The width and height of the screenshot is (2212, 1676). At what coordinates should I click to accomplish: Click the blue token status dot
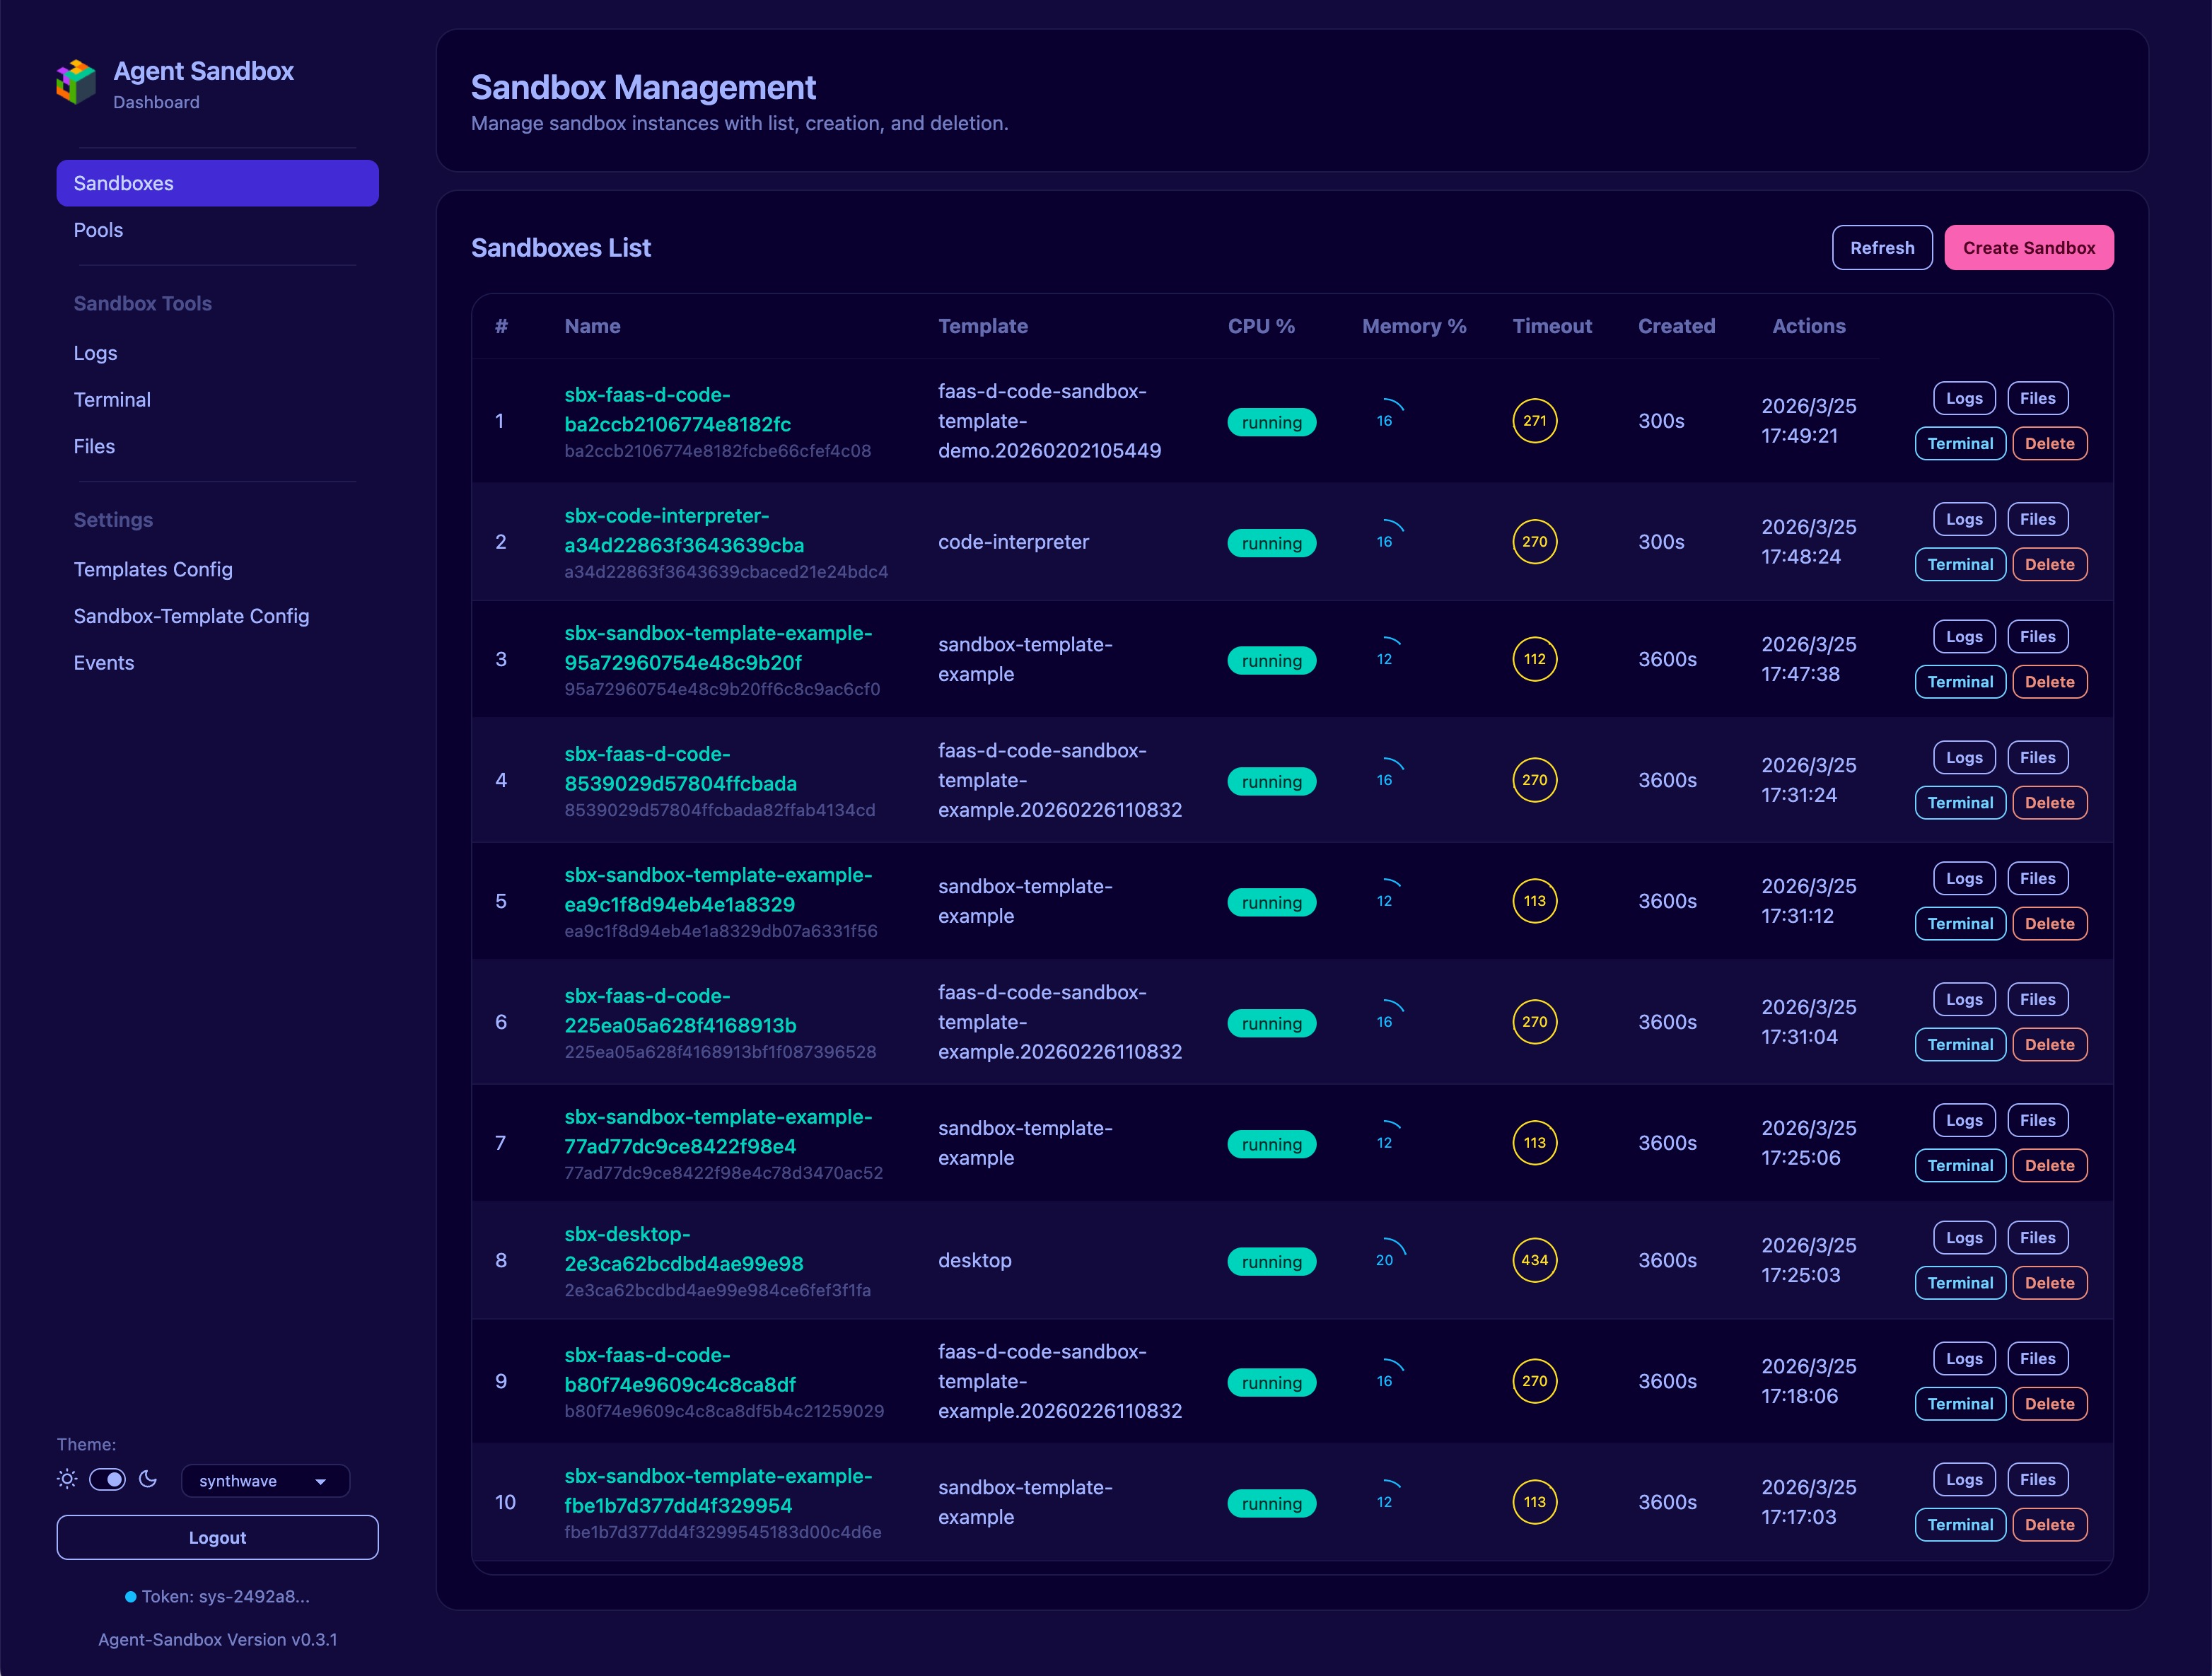[x=130, y=1596]
